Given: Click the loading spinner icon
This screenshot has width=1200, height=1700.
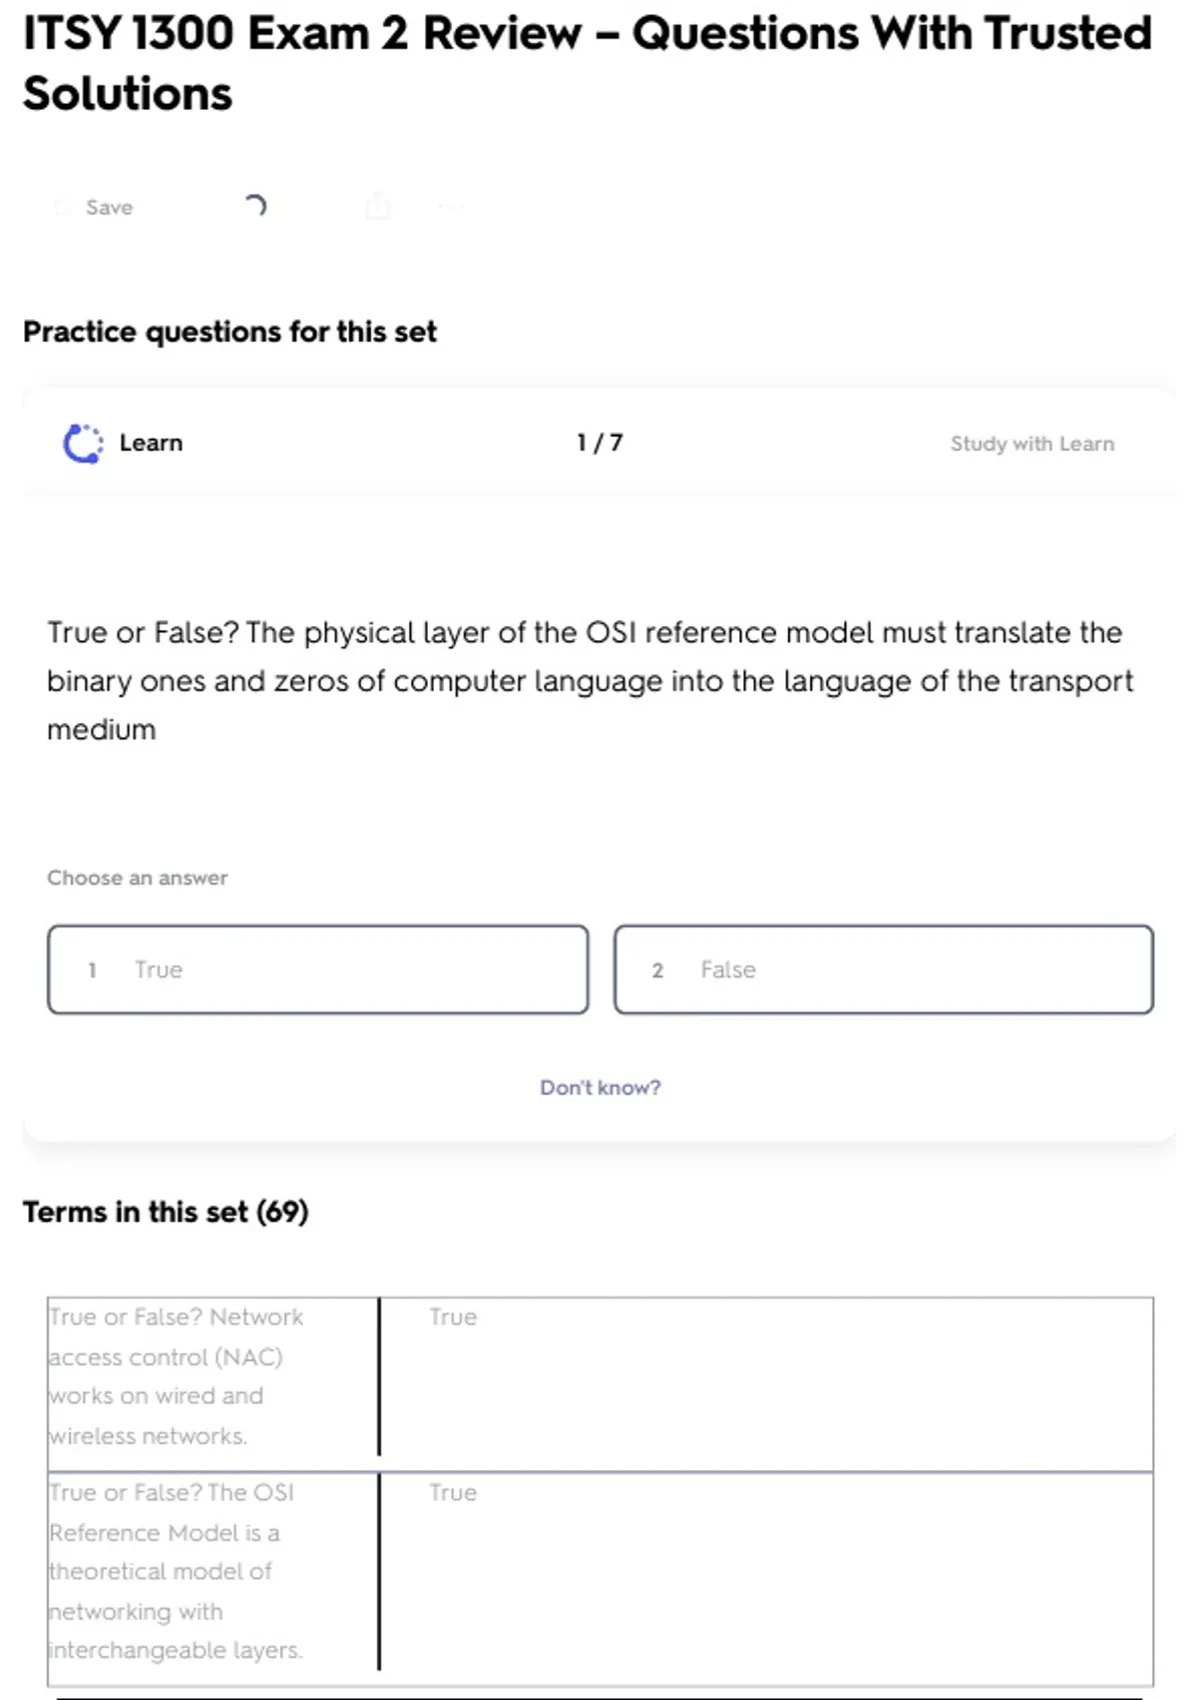Looking at the screenshot, I should [x=256, y=206].
